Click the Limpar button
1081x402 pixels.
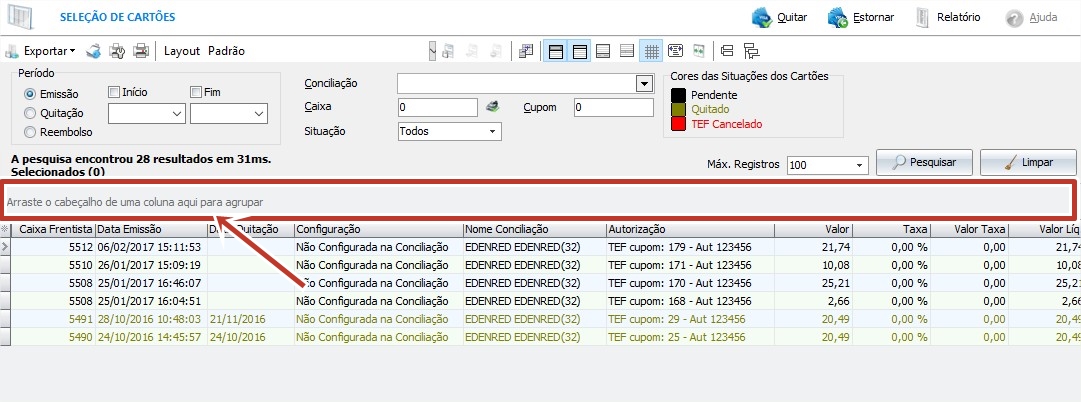click(1028, 163)
